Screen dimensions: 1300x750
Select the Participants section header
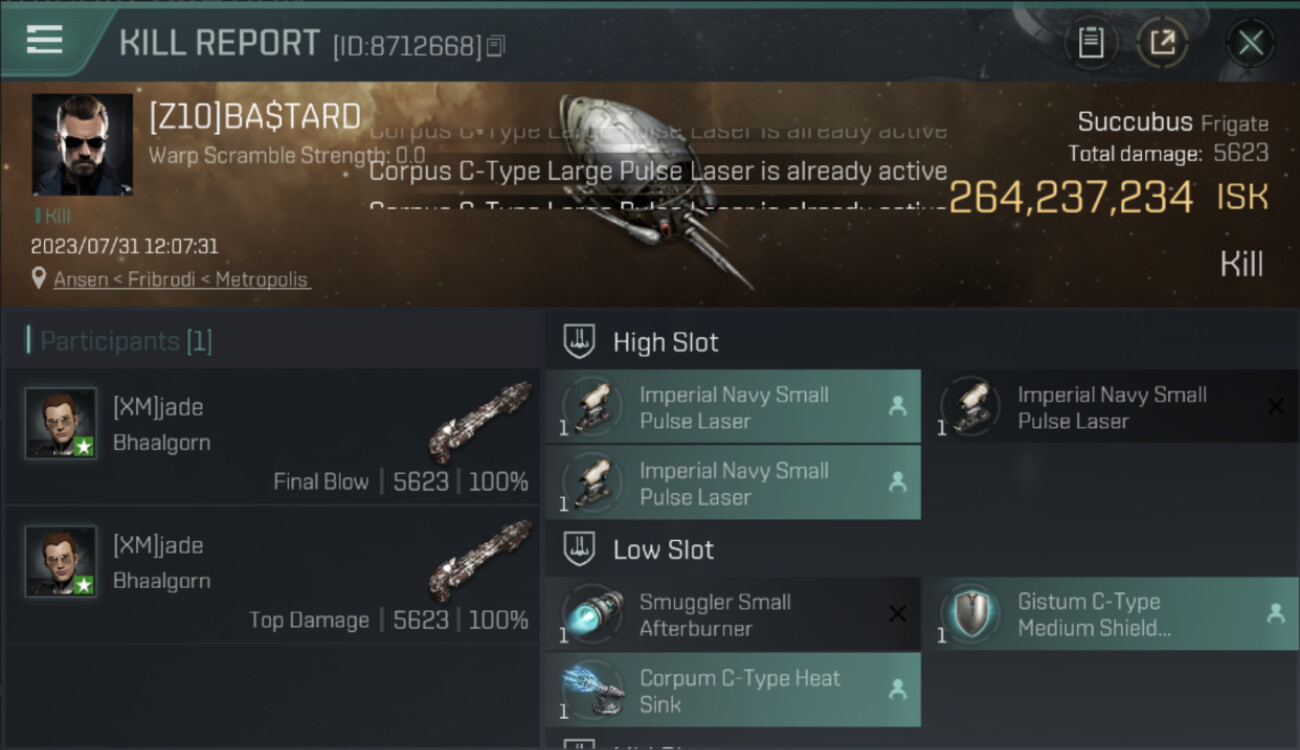pyautogui.click(x=120, y=341)
